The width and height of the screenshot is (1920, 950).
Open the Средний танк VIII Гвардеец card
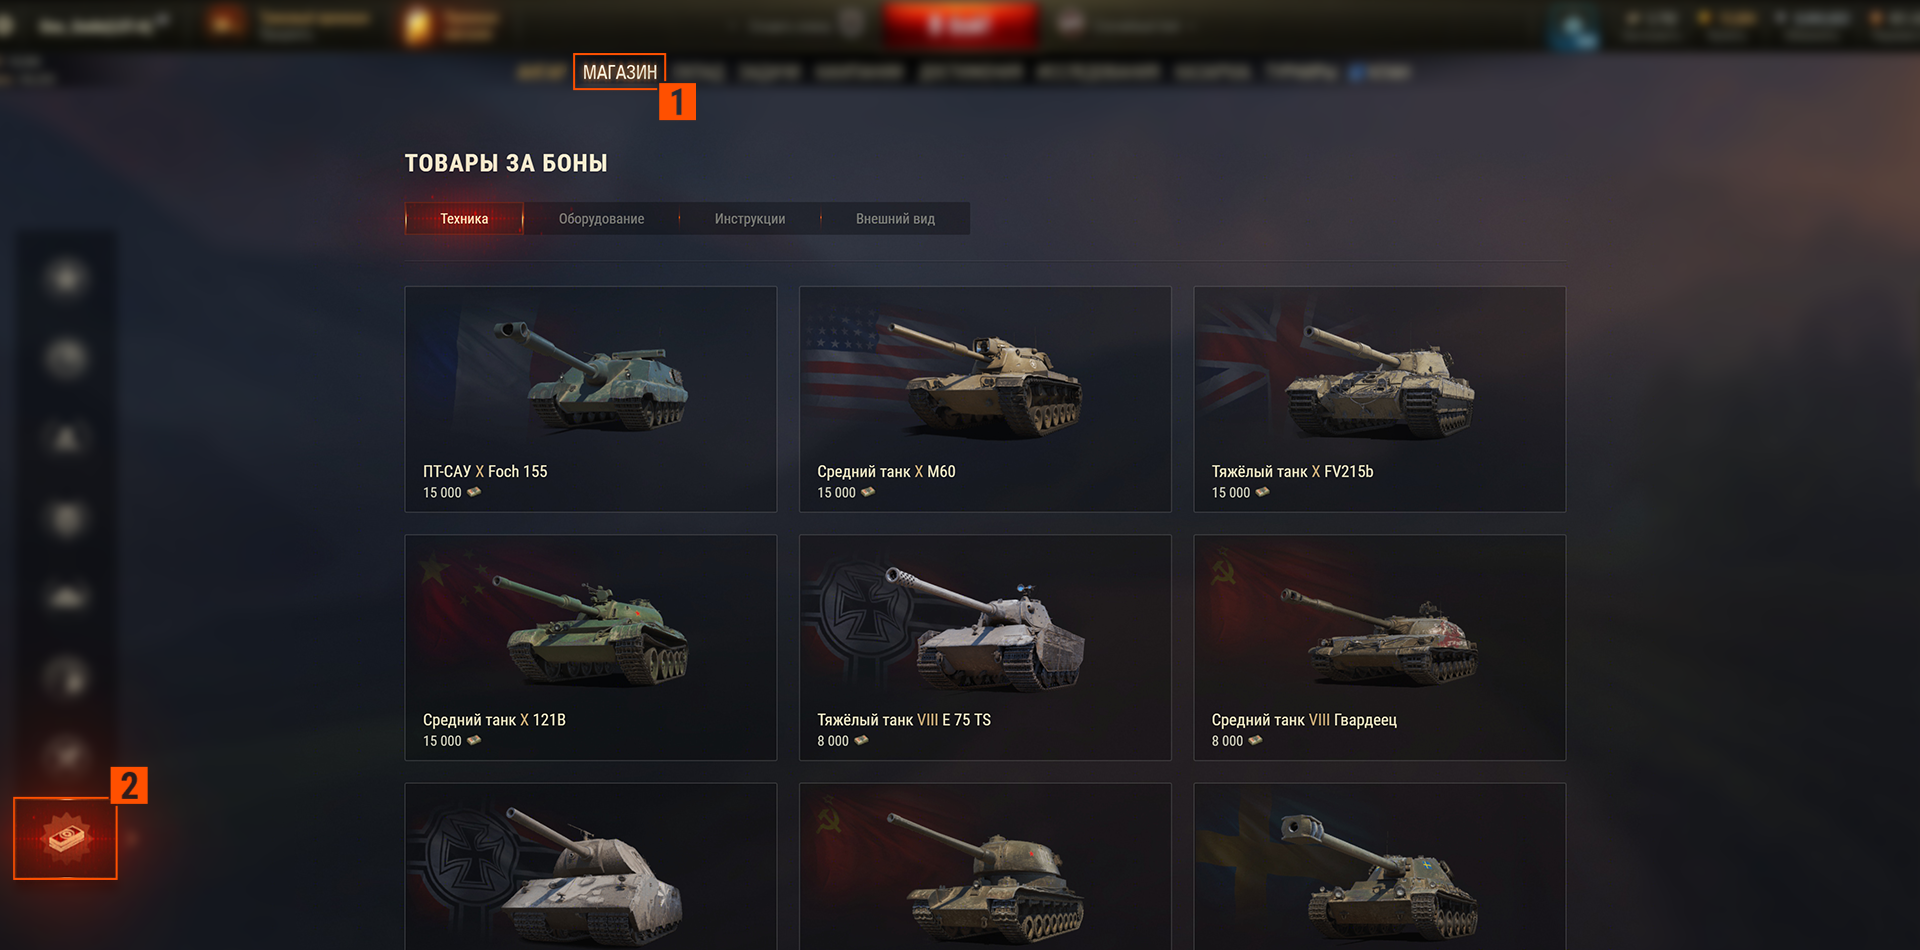[x=1379, y=647]
